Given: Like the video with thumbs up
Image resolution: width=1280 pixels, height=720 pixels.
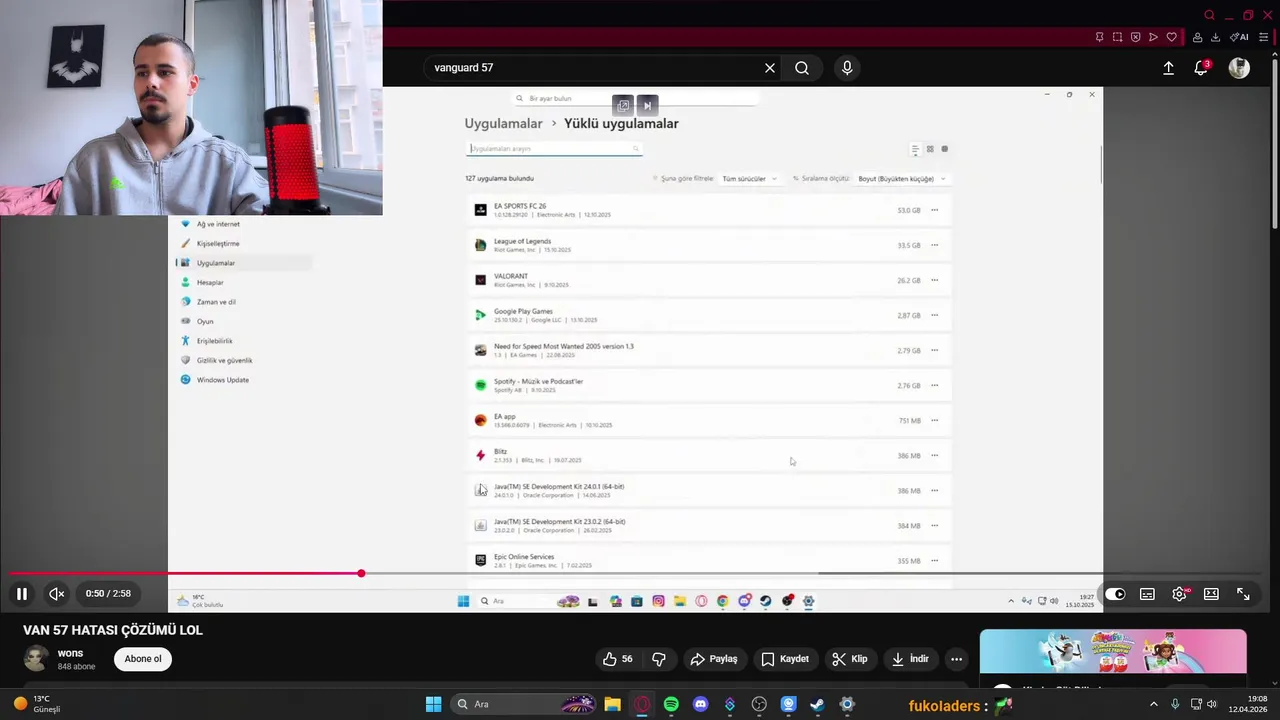Looking at the screenshot, I should [x=618, y=659].
